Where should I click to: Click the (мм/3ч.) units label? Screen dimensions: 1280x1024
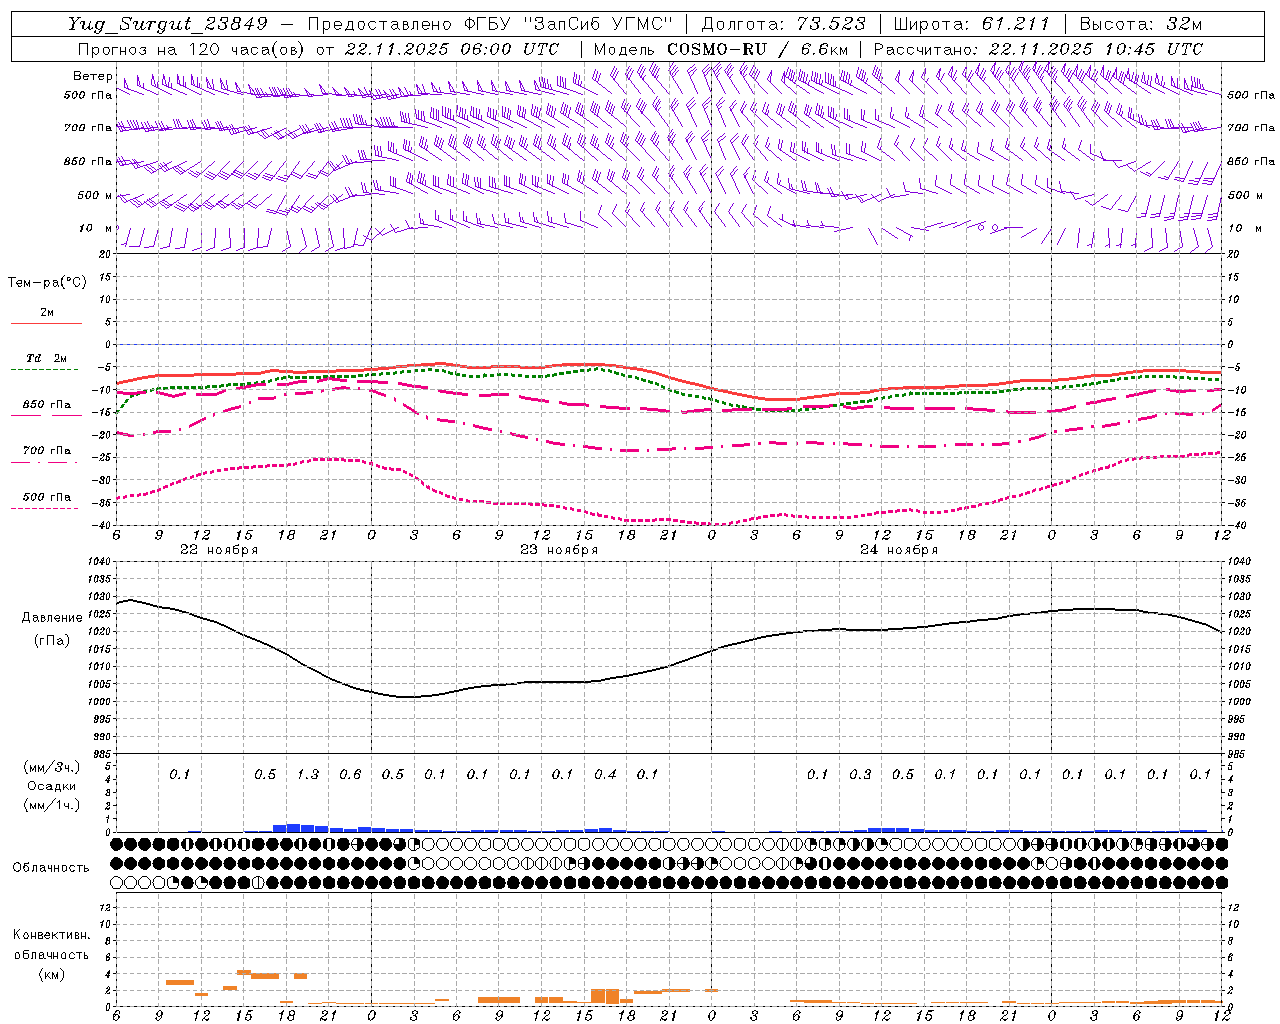click(x=51, y=767)
